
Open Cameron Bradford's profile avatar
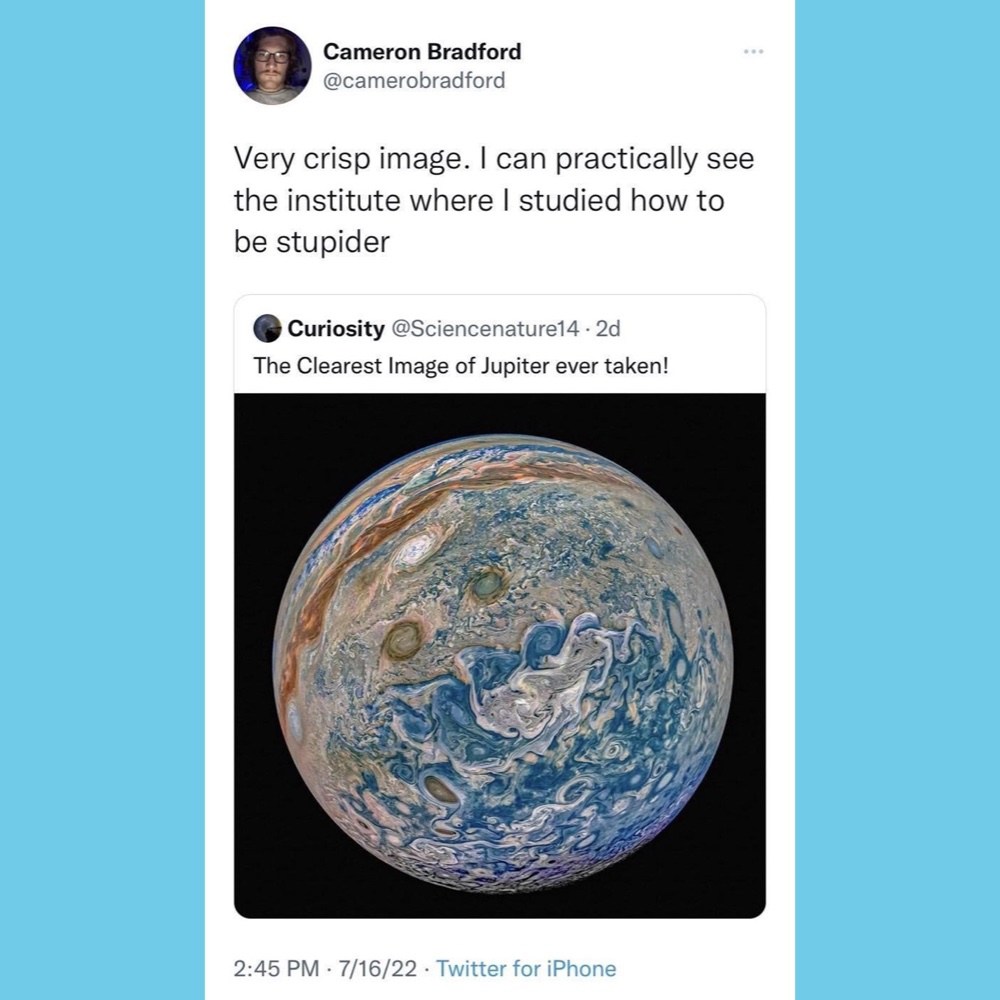(272, 66)
